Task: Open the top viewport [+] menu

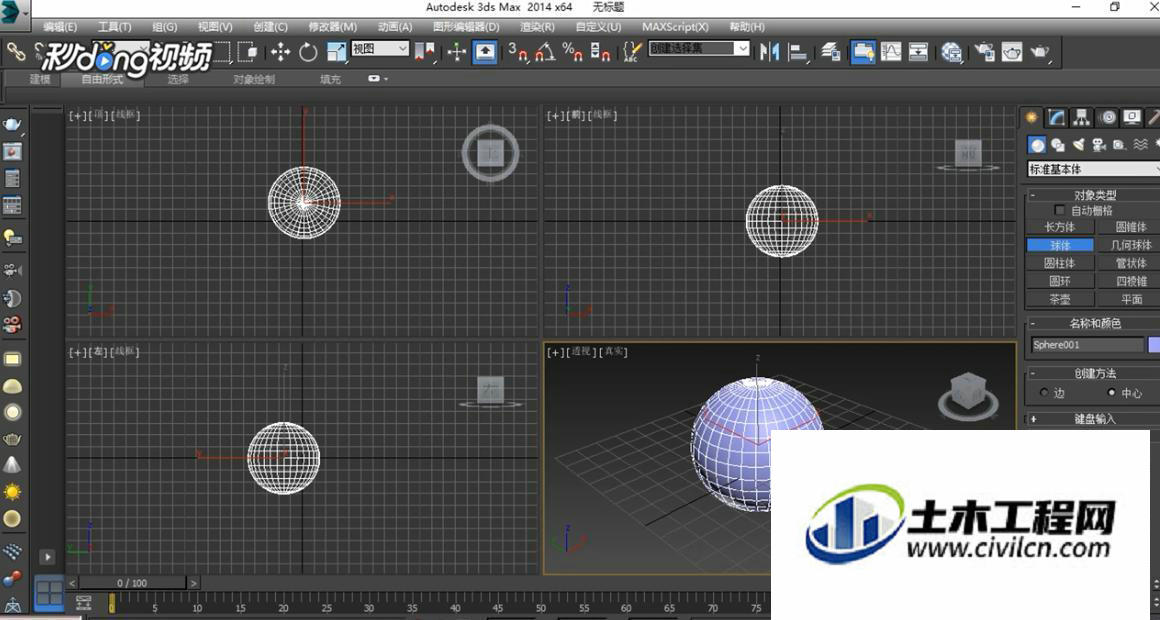Action: 77,115
